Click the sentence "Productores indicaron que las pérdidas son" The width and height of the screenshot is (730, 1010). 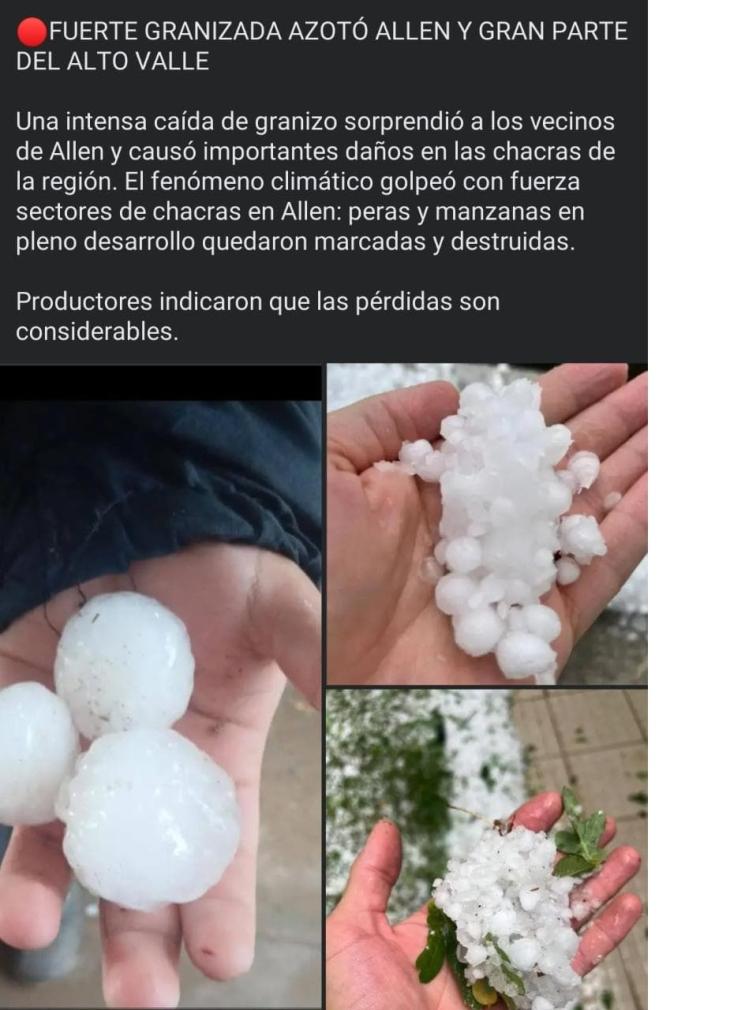258,301
